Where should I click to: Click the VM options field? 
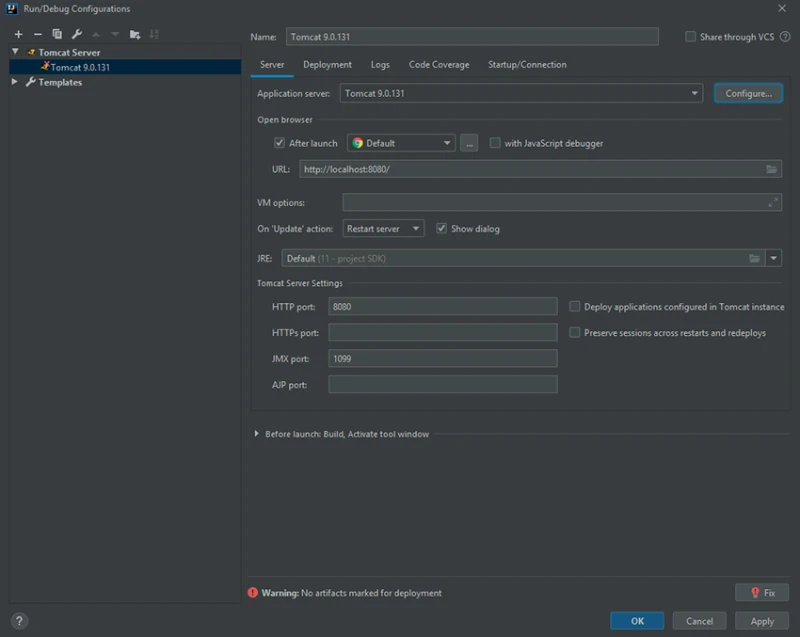[x=562, y=202]
